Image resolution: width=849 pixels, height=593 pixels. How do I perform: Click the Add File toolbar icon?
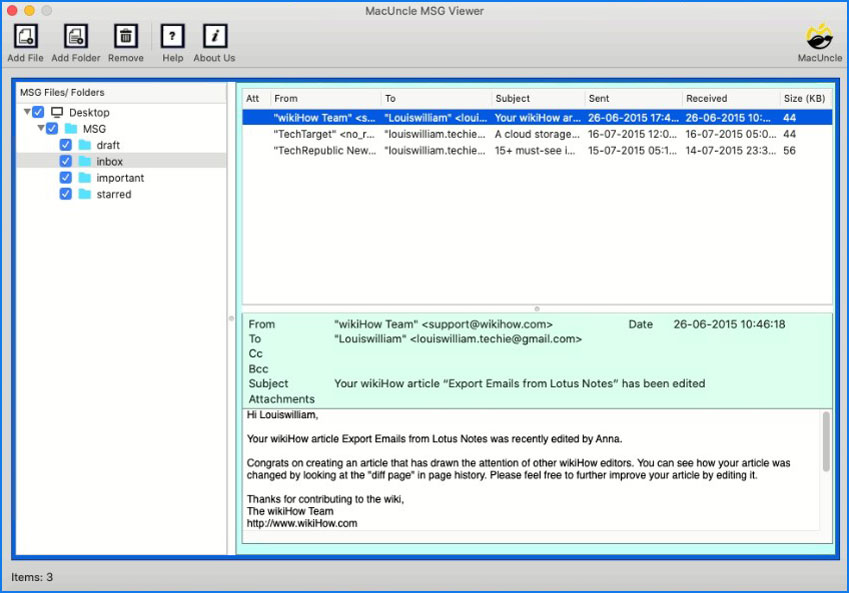[x=25, y=36]
